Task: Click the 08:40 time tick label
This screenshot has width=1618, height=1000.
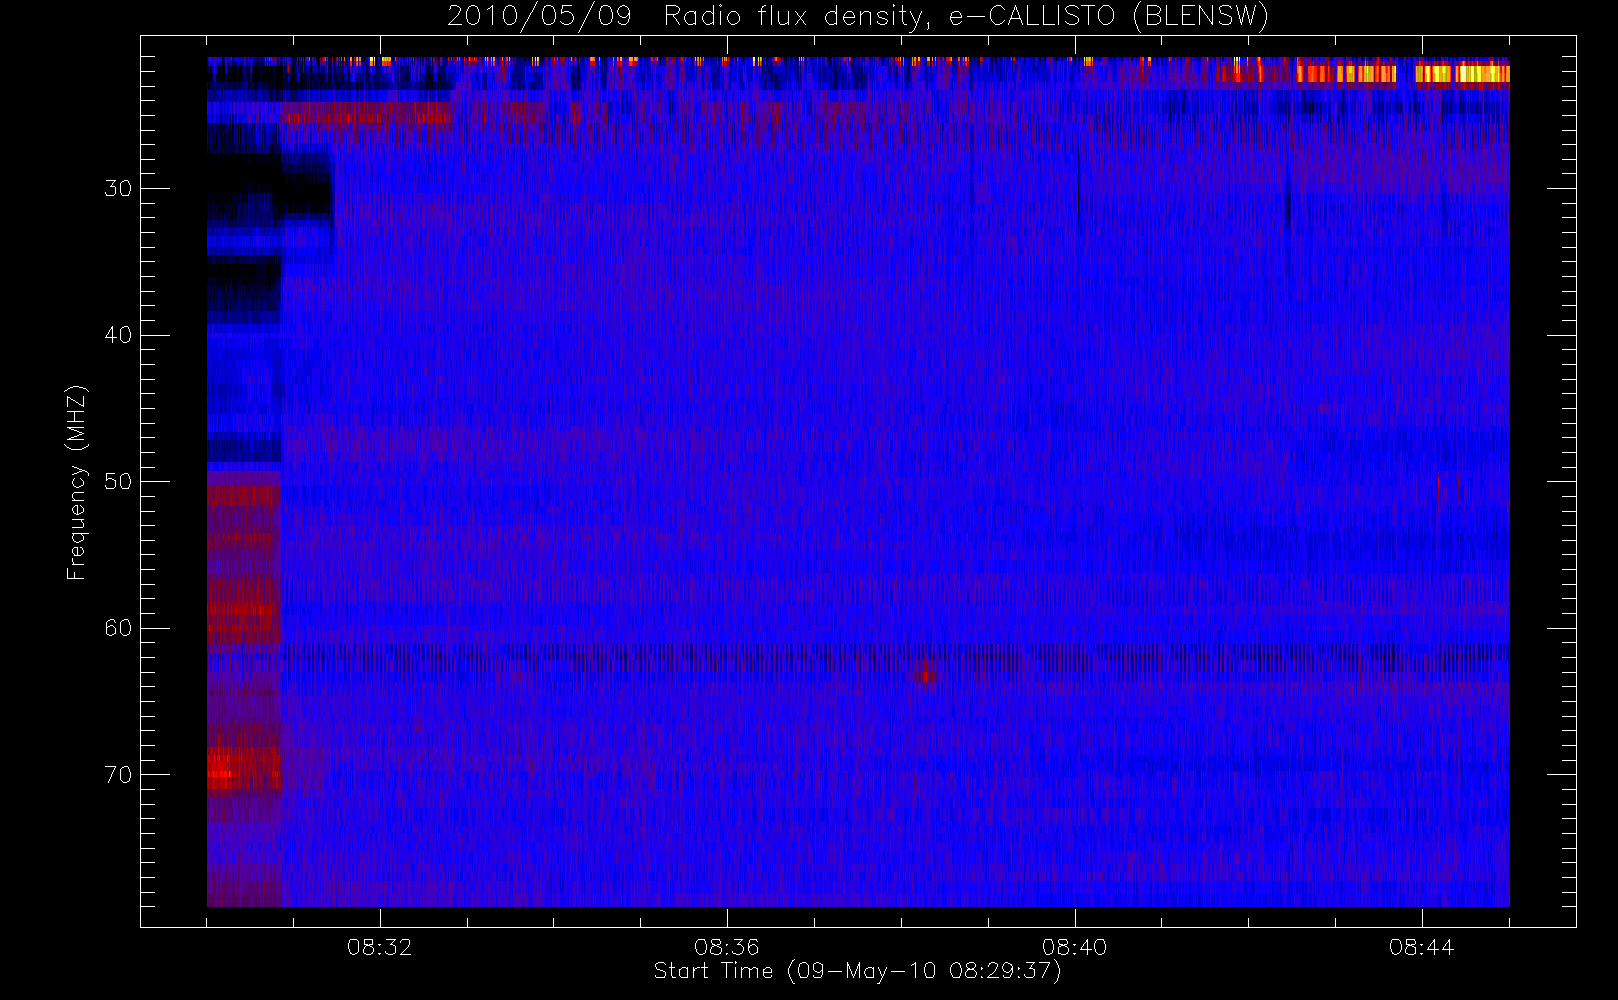Action: click(x=1075, y=947)
